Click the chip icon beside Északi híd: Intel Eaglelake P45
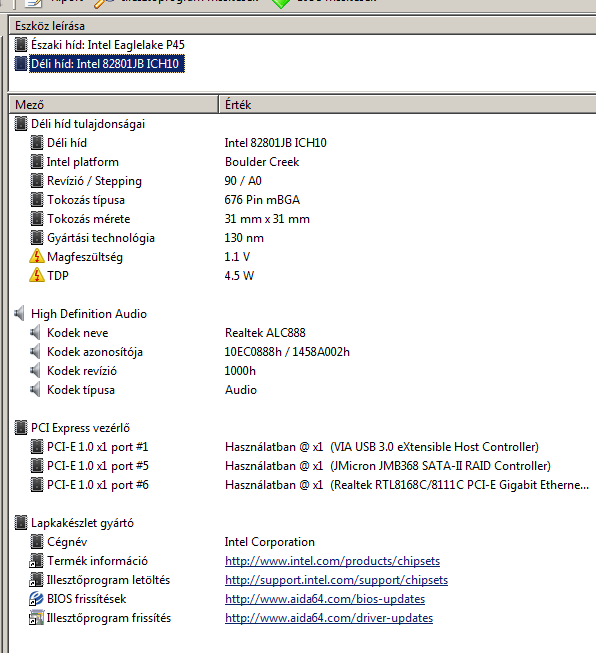Image resolution: width=596 pixels, height=653 pixels. tap(21, 45)
